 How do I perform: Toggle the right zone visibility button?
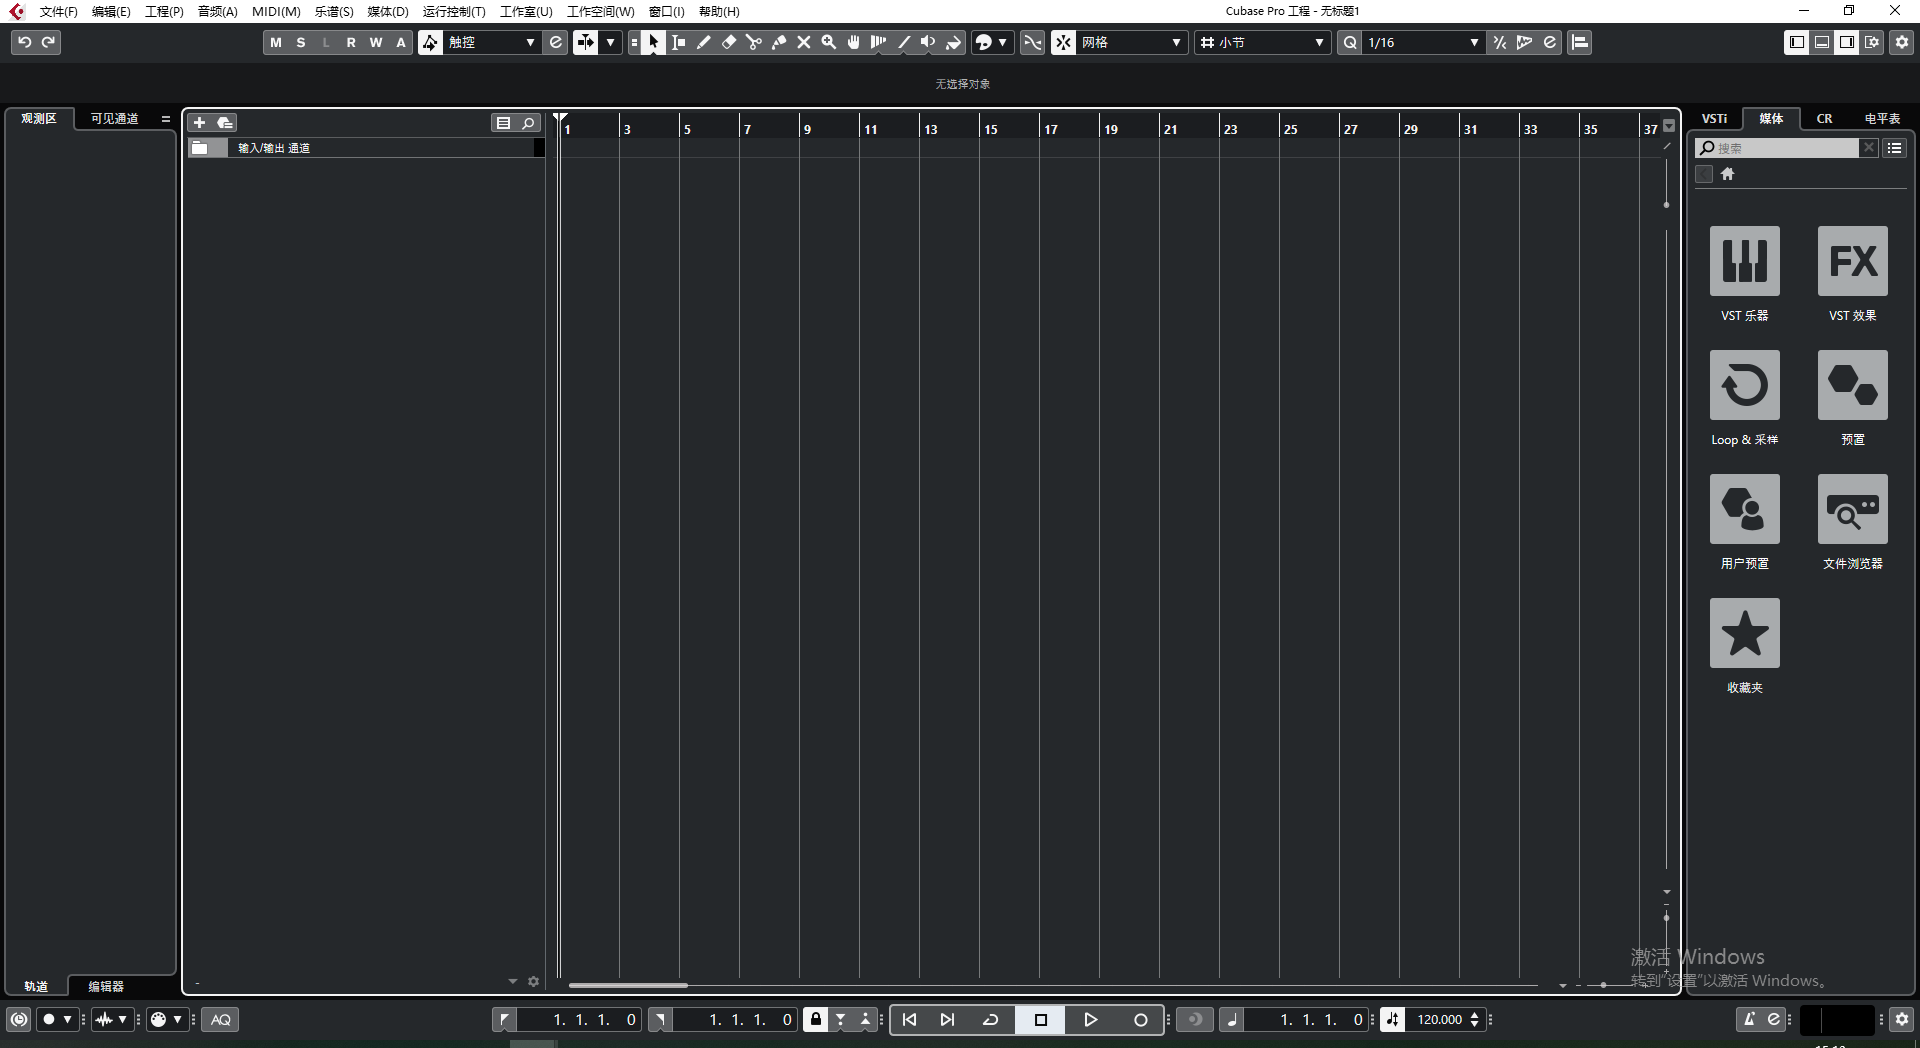1847,42
